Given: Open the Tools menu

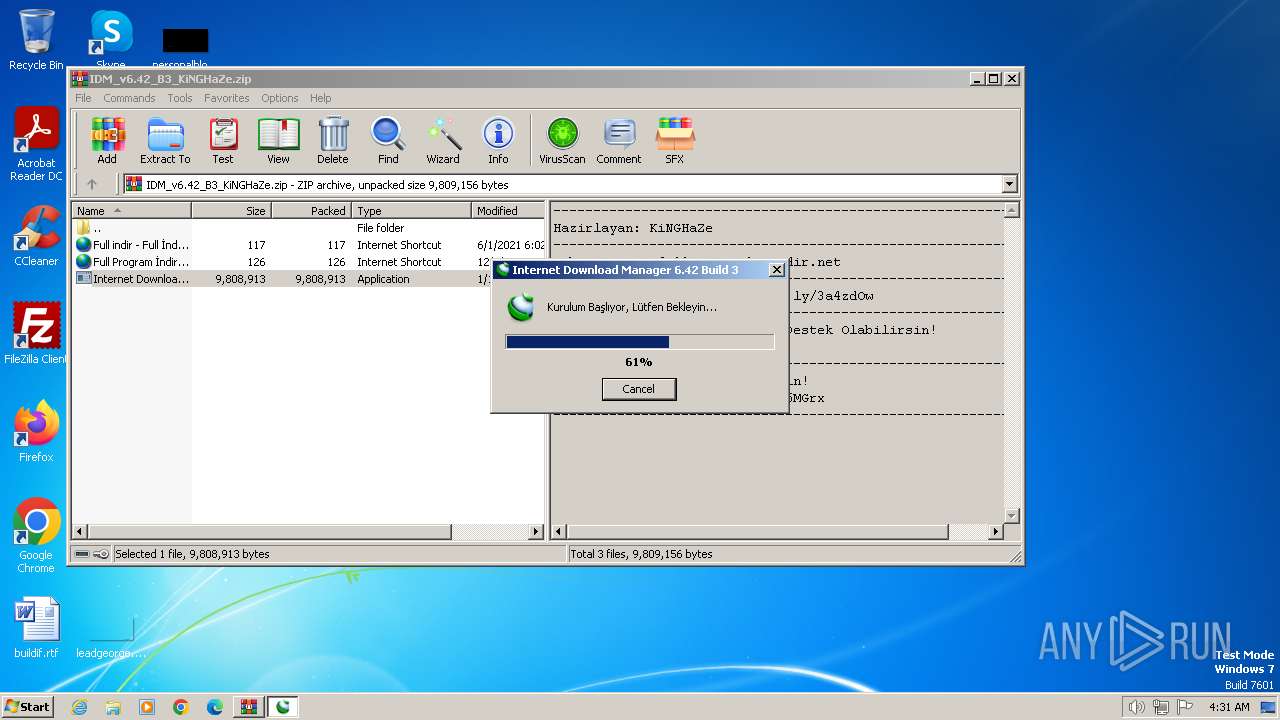Looking at the screenshot, I should 180,98.
